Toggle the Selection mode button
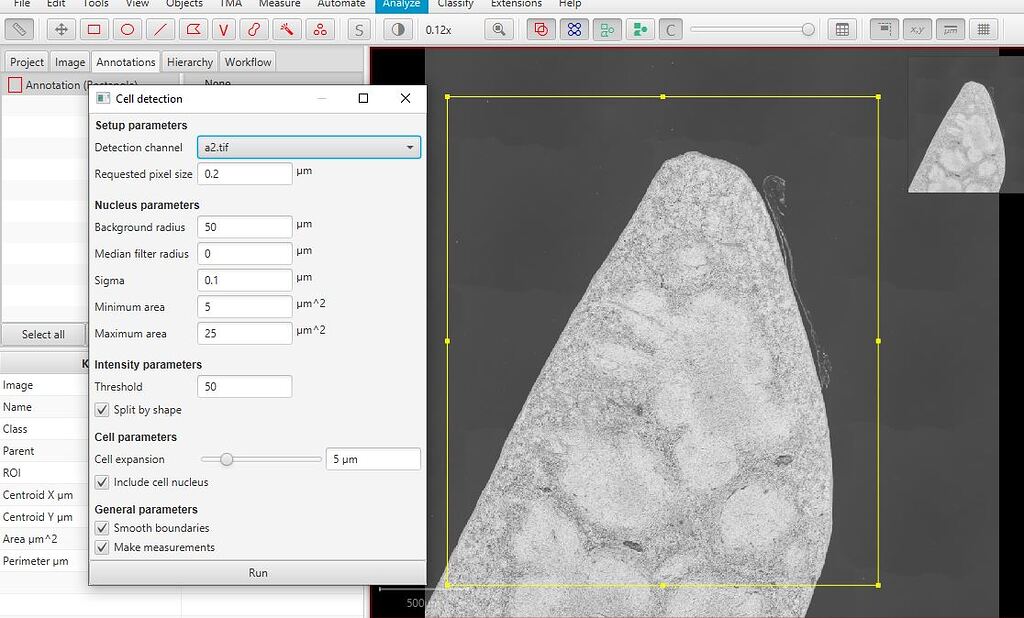 pos(357,29)
